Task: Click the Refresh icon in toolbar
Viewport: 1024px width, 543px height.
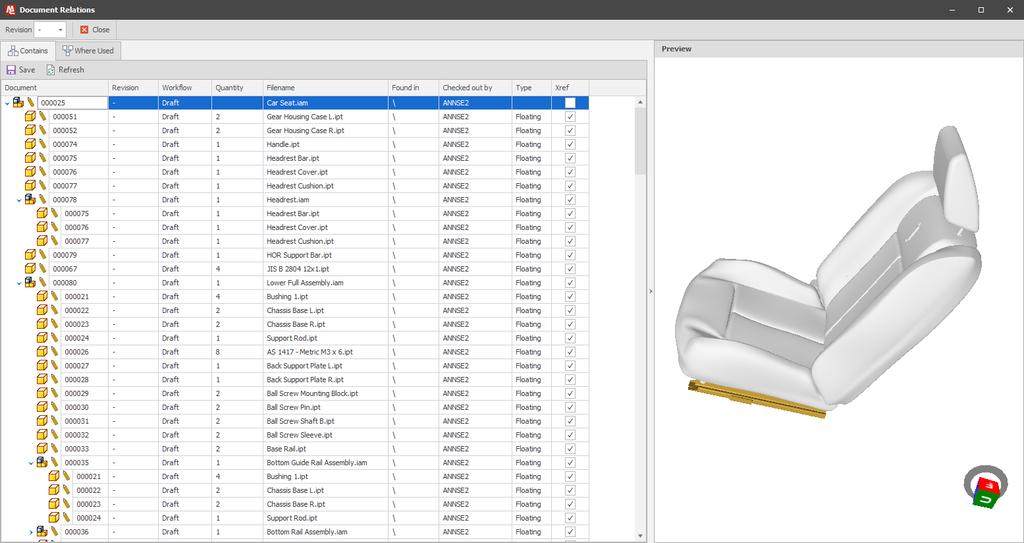Action: pos(50,70)
